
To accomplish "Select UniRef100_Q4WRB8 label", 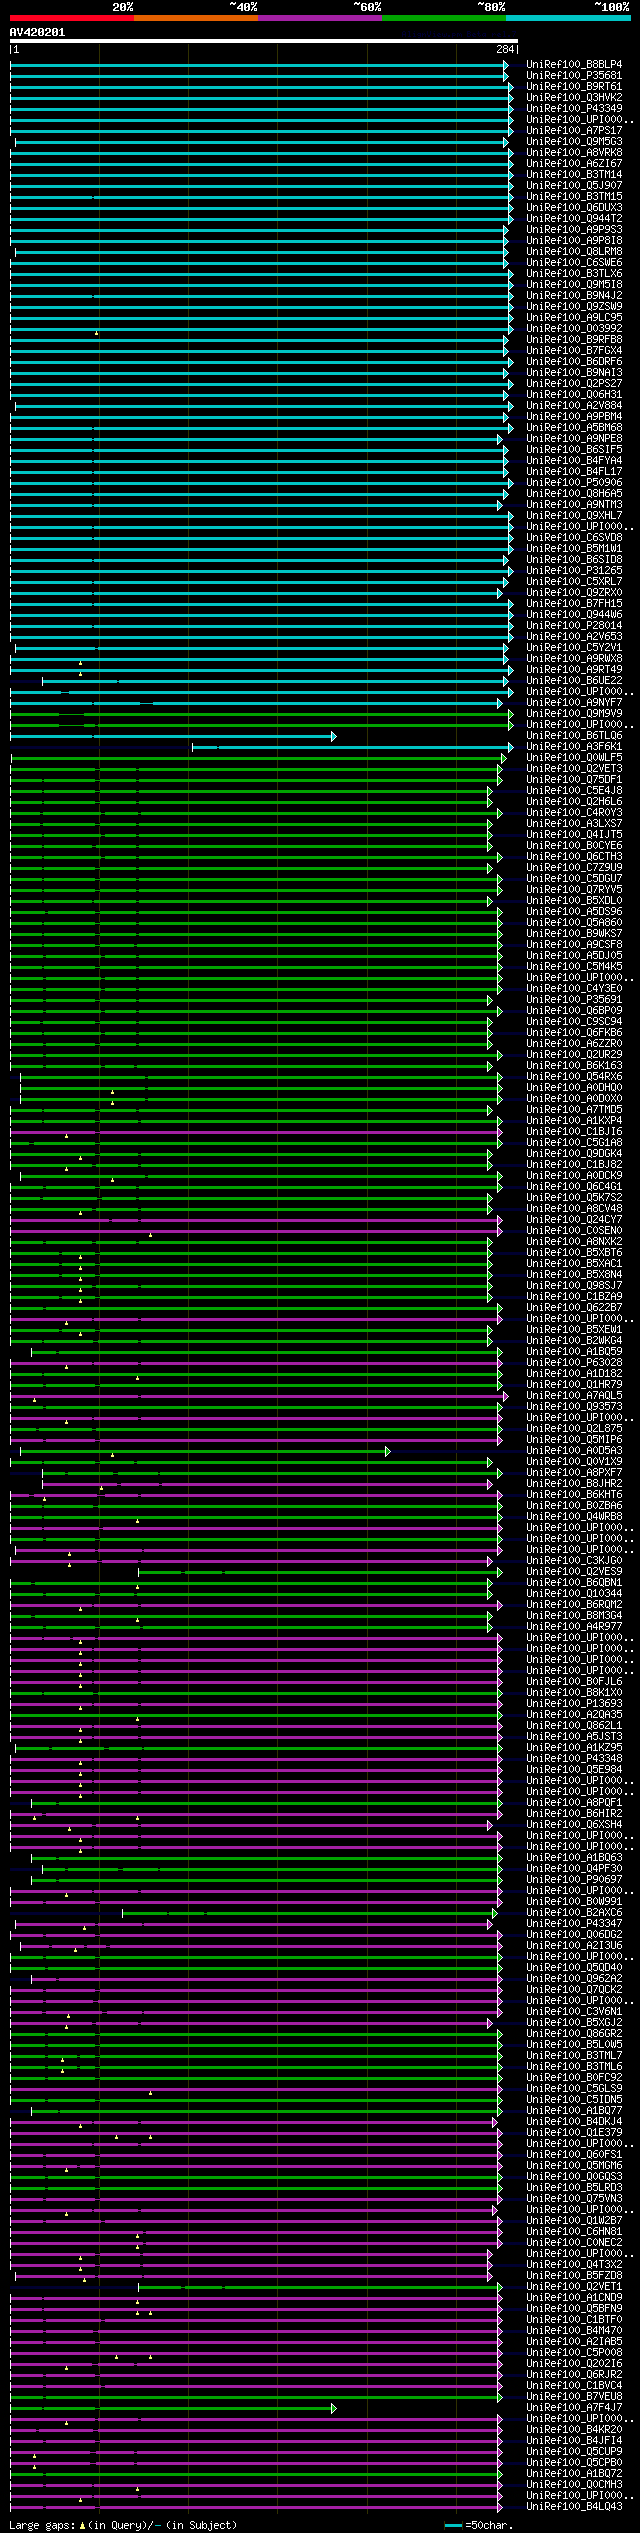I will (x=574, y=1516).
